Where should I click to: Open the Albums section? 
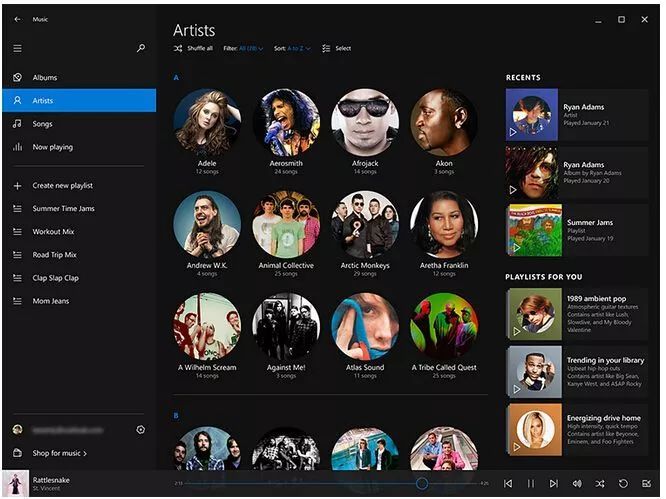pyautogui.click(x=79, y=77)
